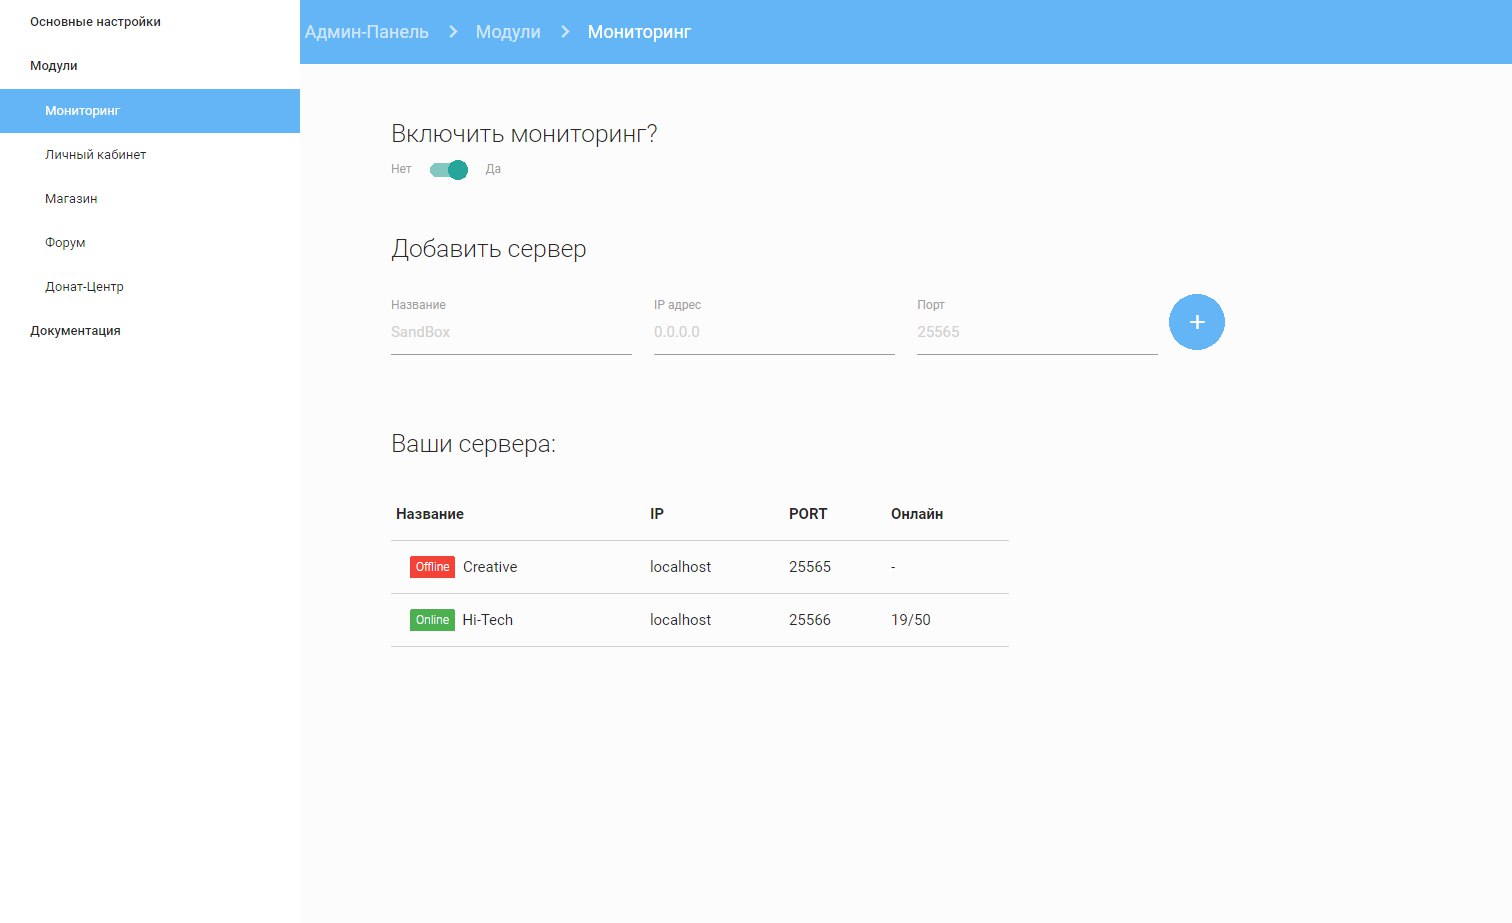Toggle the monitoring enable switch
The image size is (1512, 923).
pyautogui.click(x=449, y=170)
